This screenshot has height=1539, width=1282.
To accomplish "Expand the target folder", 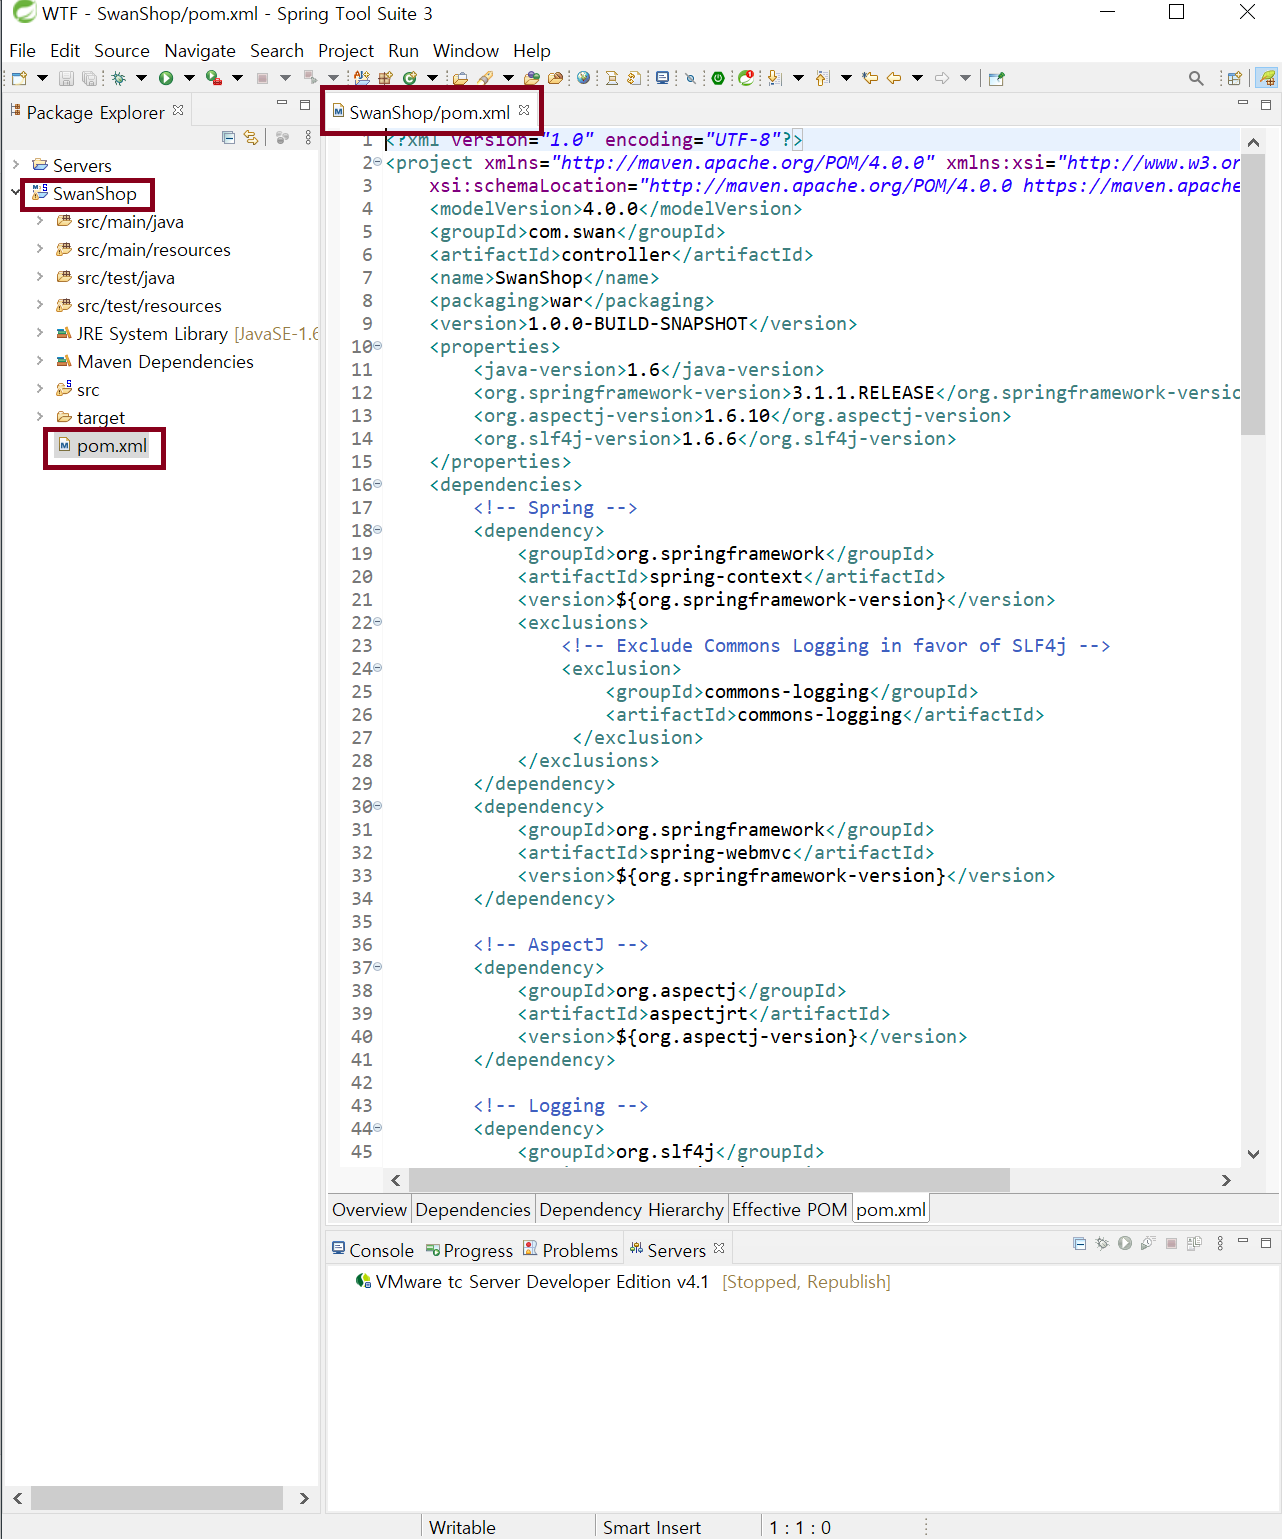I will [x=40, y=417].
